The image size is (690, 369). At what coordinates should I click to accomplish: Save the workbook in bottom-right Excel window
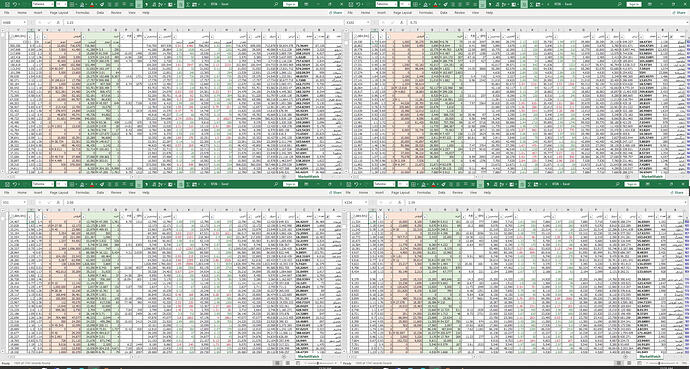(349, 184)
